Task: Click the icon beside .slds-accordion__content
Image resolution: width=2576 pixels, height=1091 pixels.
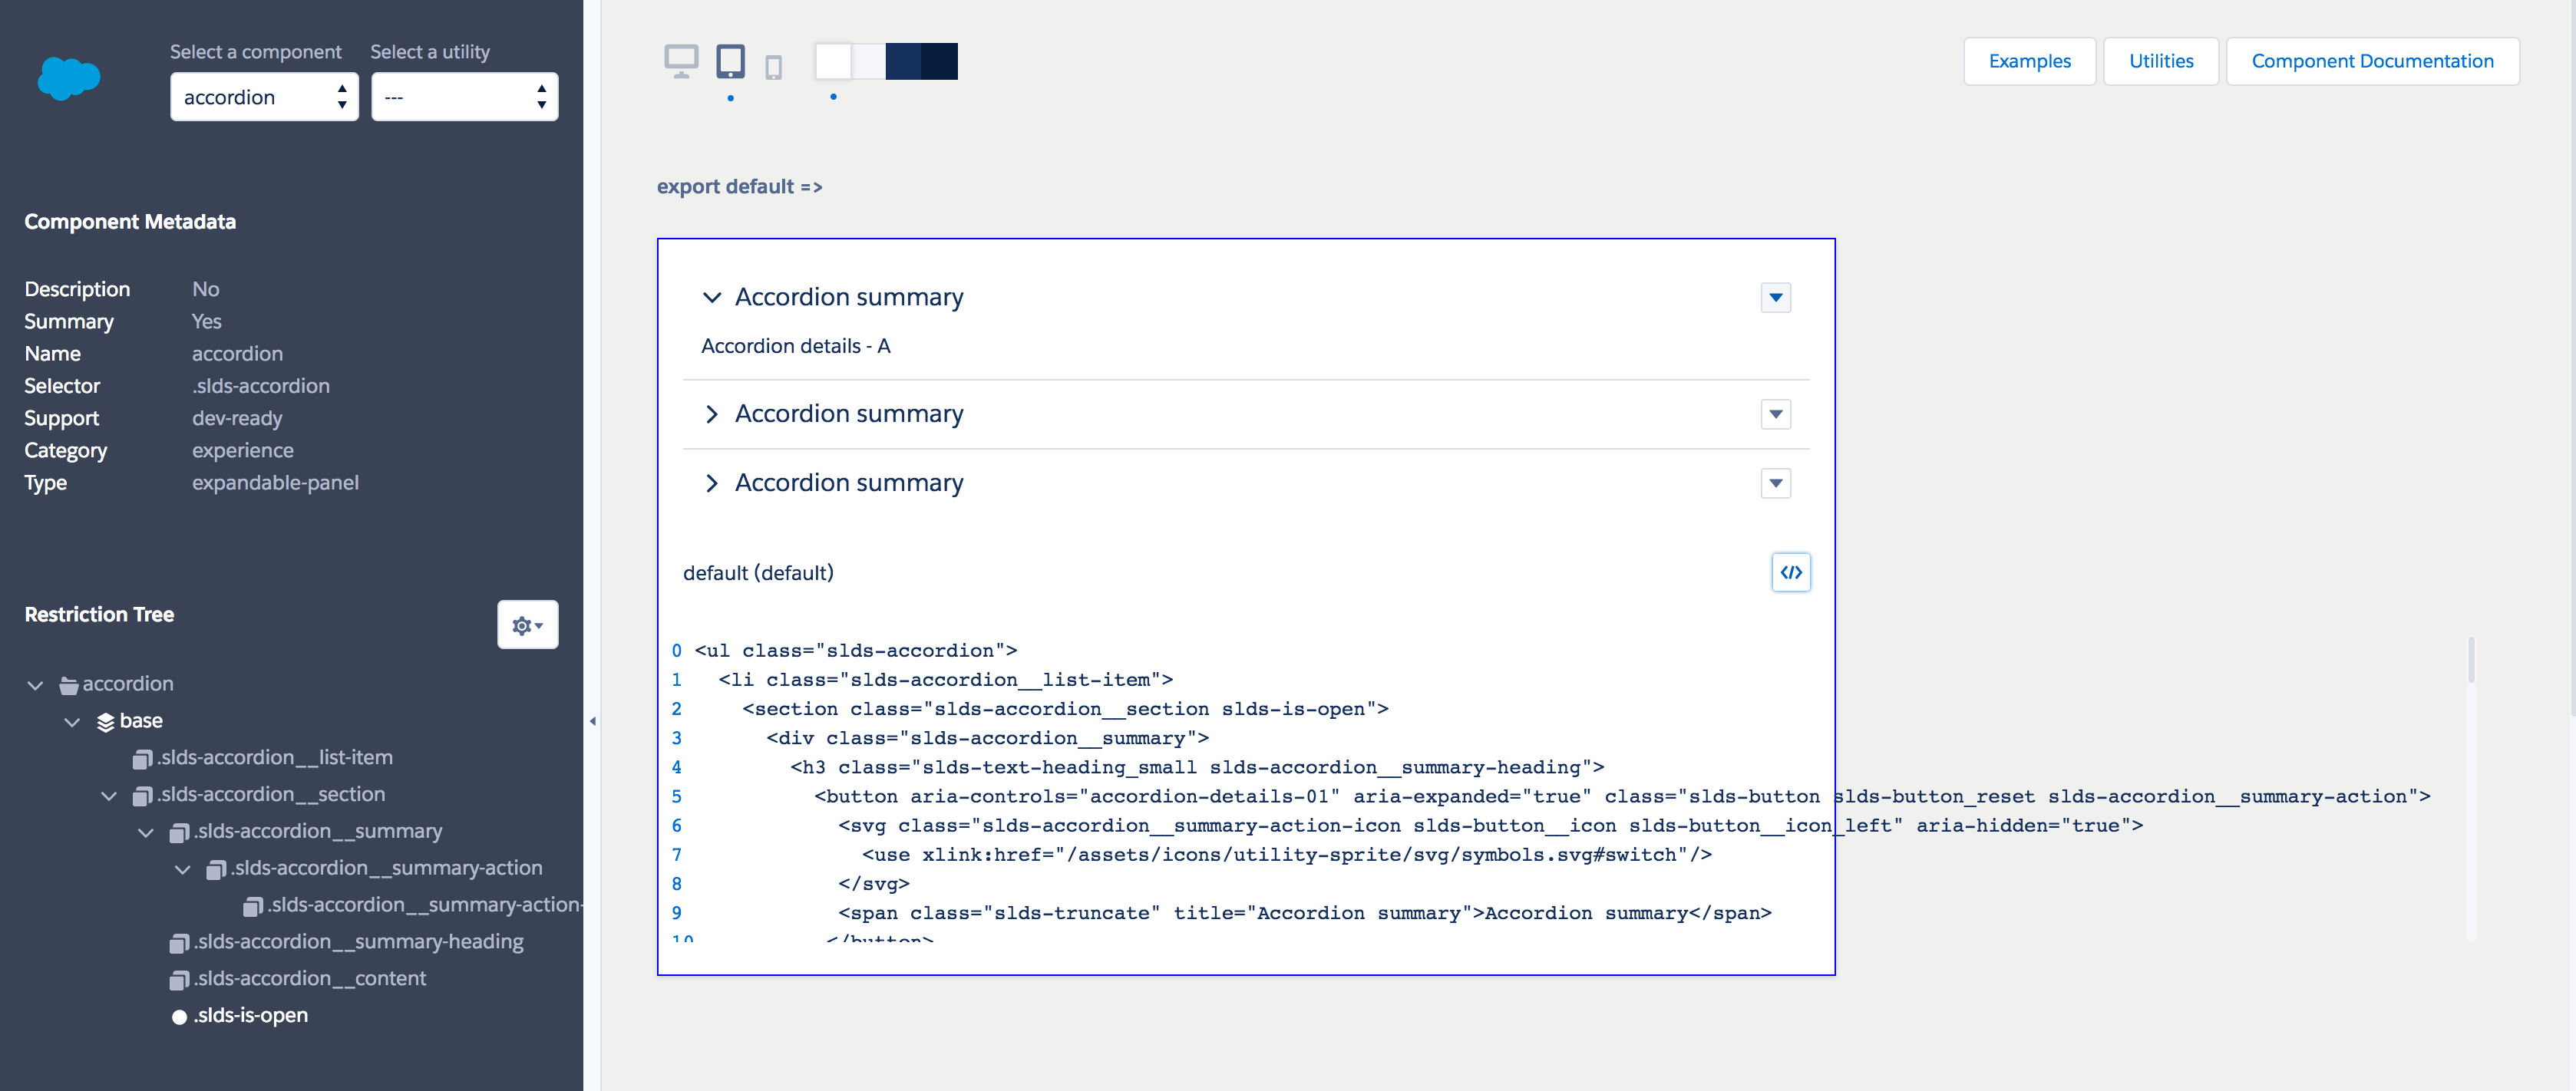Action: [180, 980]
